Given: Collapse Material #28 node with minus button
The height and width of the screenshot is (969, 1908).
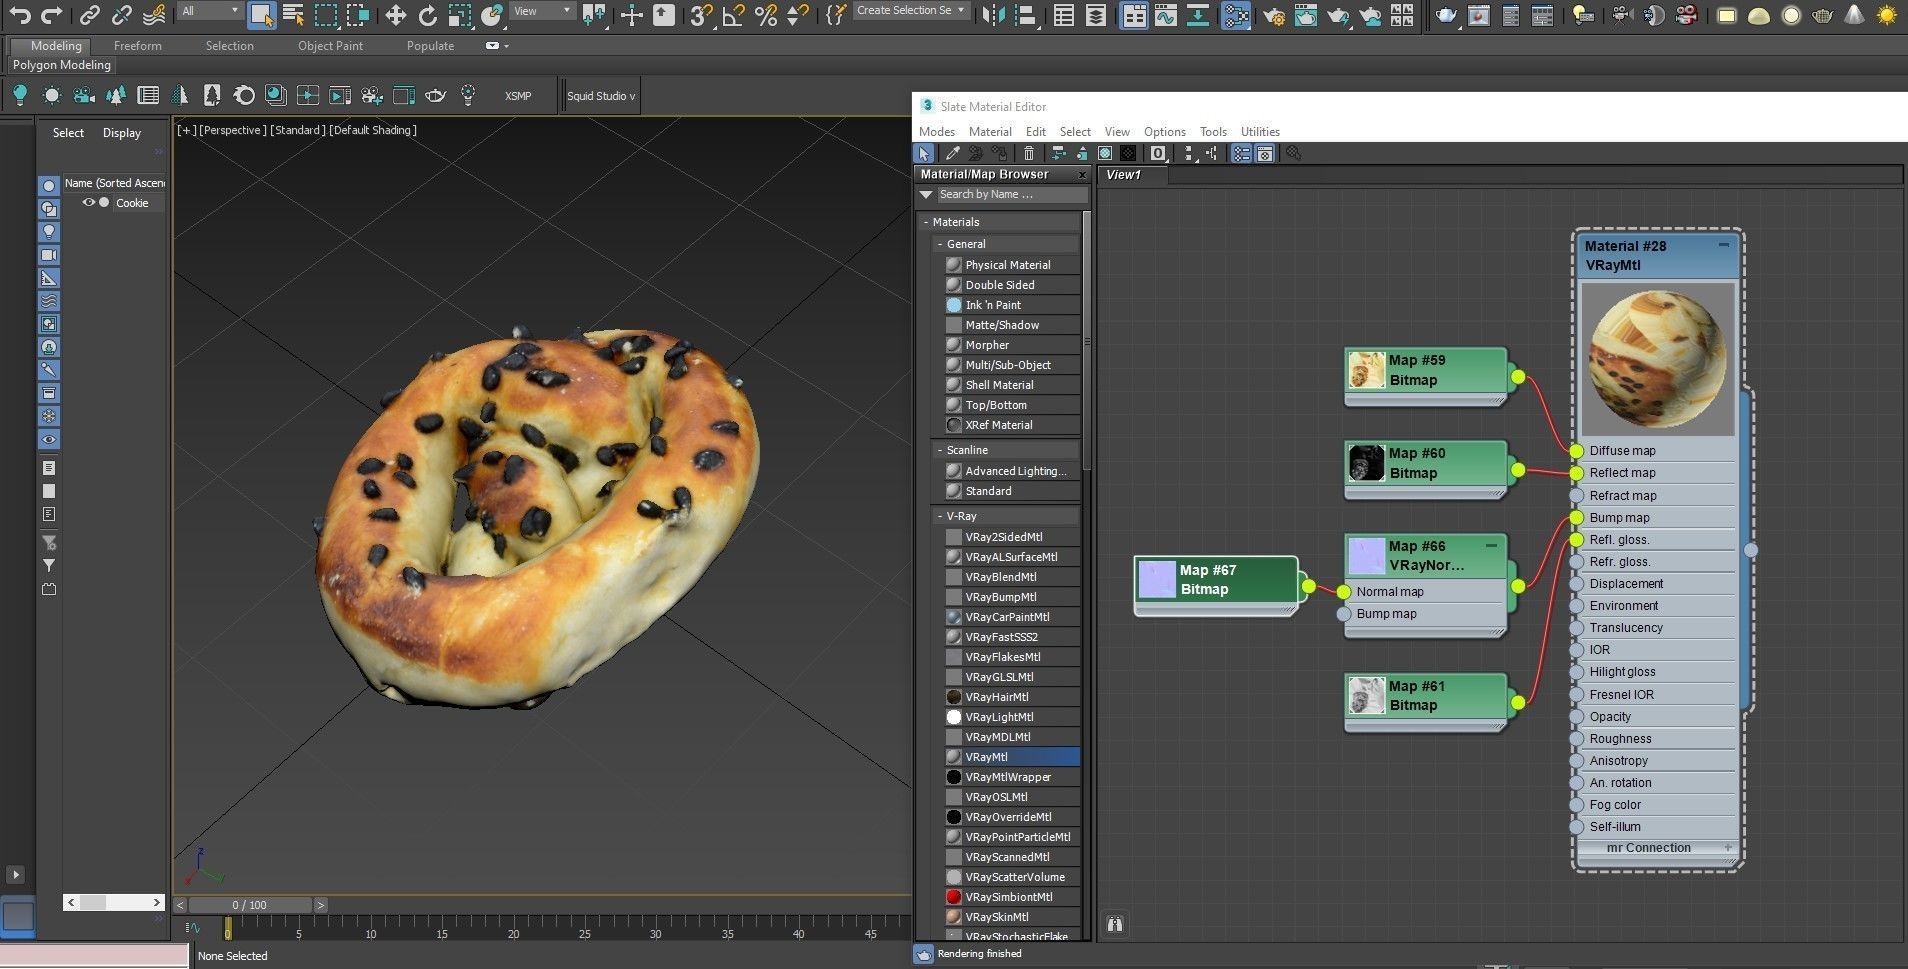Looking at the screenshot, I should coord(1724,245).
